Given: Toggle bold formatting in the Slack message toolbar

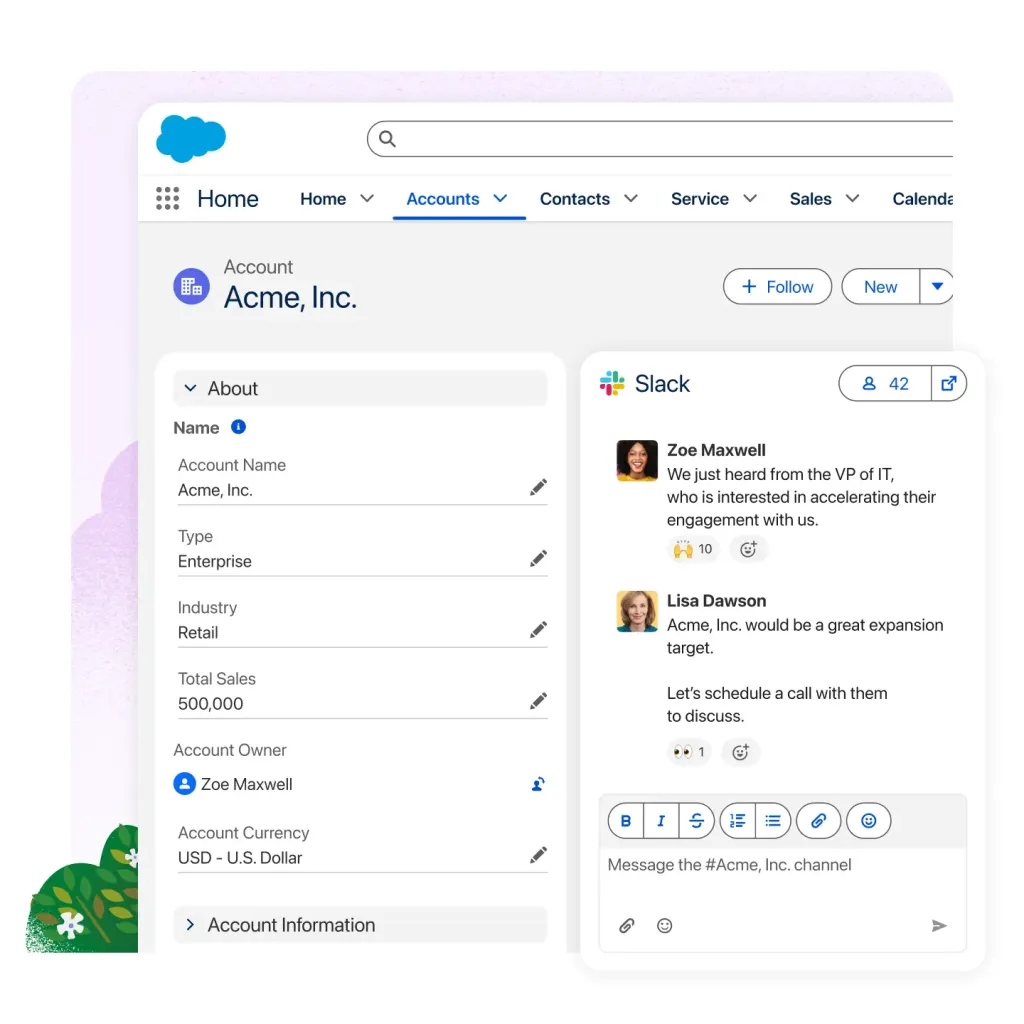Looking at the screenshot, I should pos(624,820).
